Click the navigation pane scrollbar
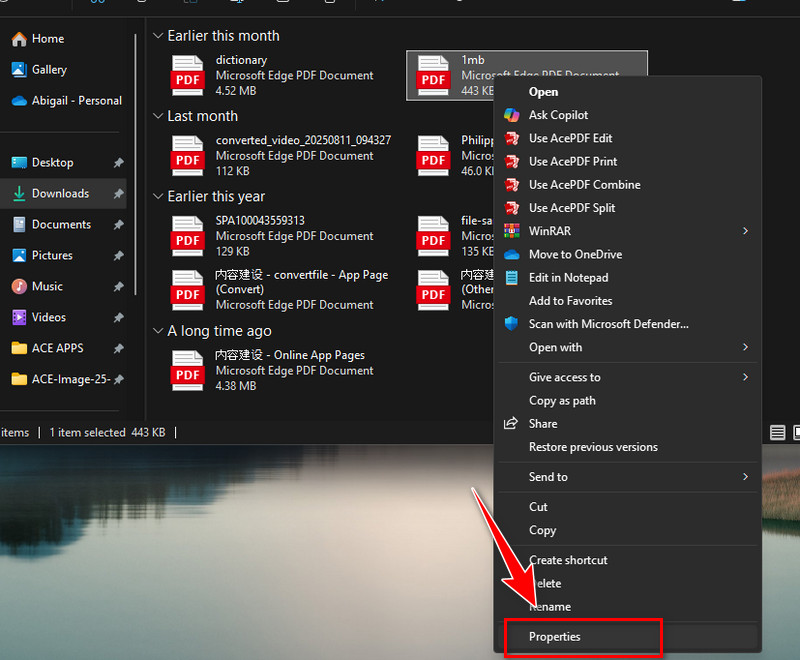The width and height of the screenshot is (800, 660). coord(135,164)
